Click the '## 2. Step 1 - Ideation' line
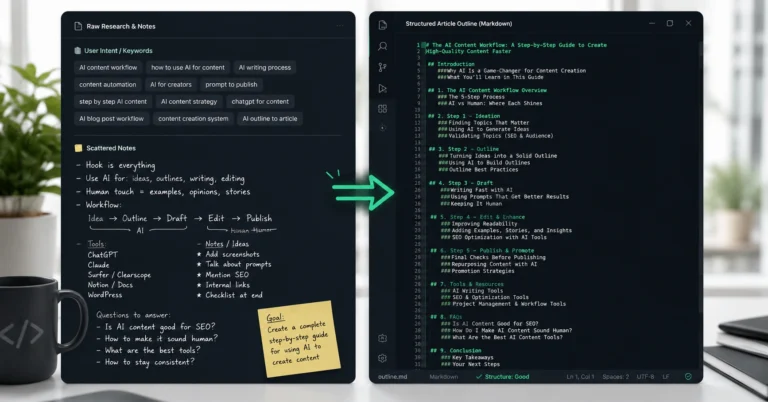Screen dimensions: 768x402 [464, 116]
